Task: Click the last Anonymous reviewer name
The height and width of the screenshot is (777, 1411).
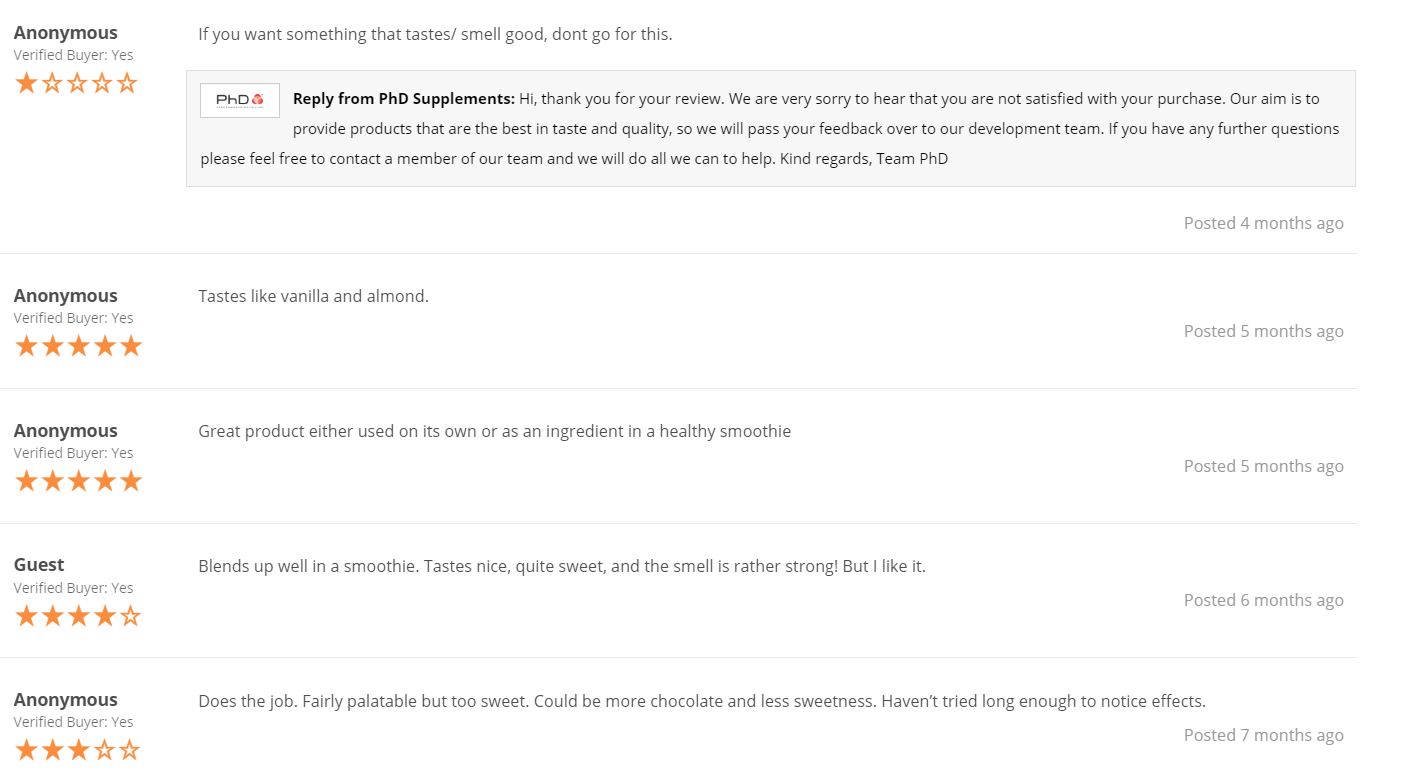Action: 65,699
